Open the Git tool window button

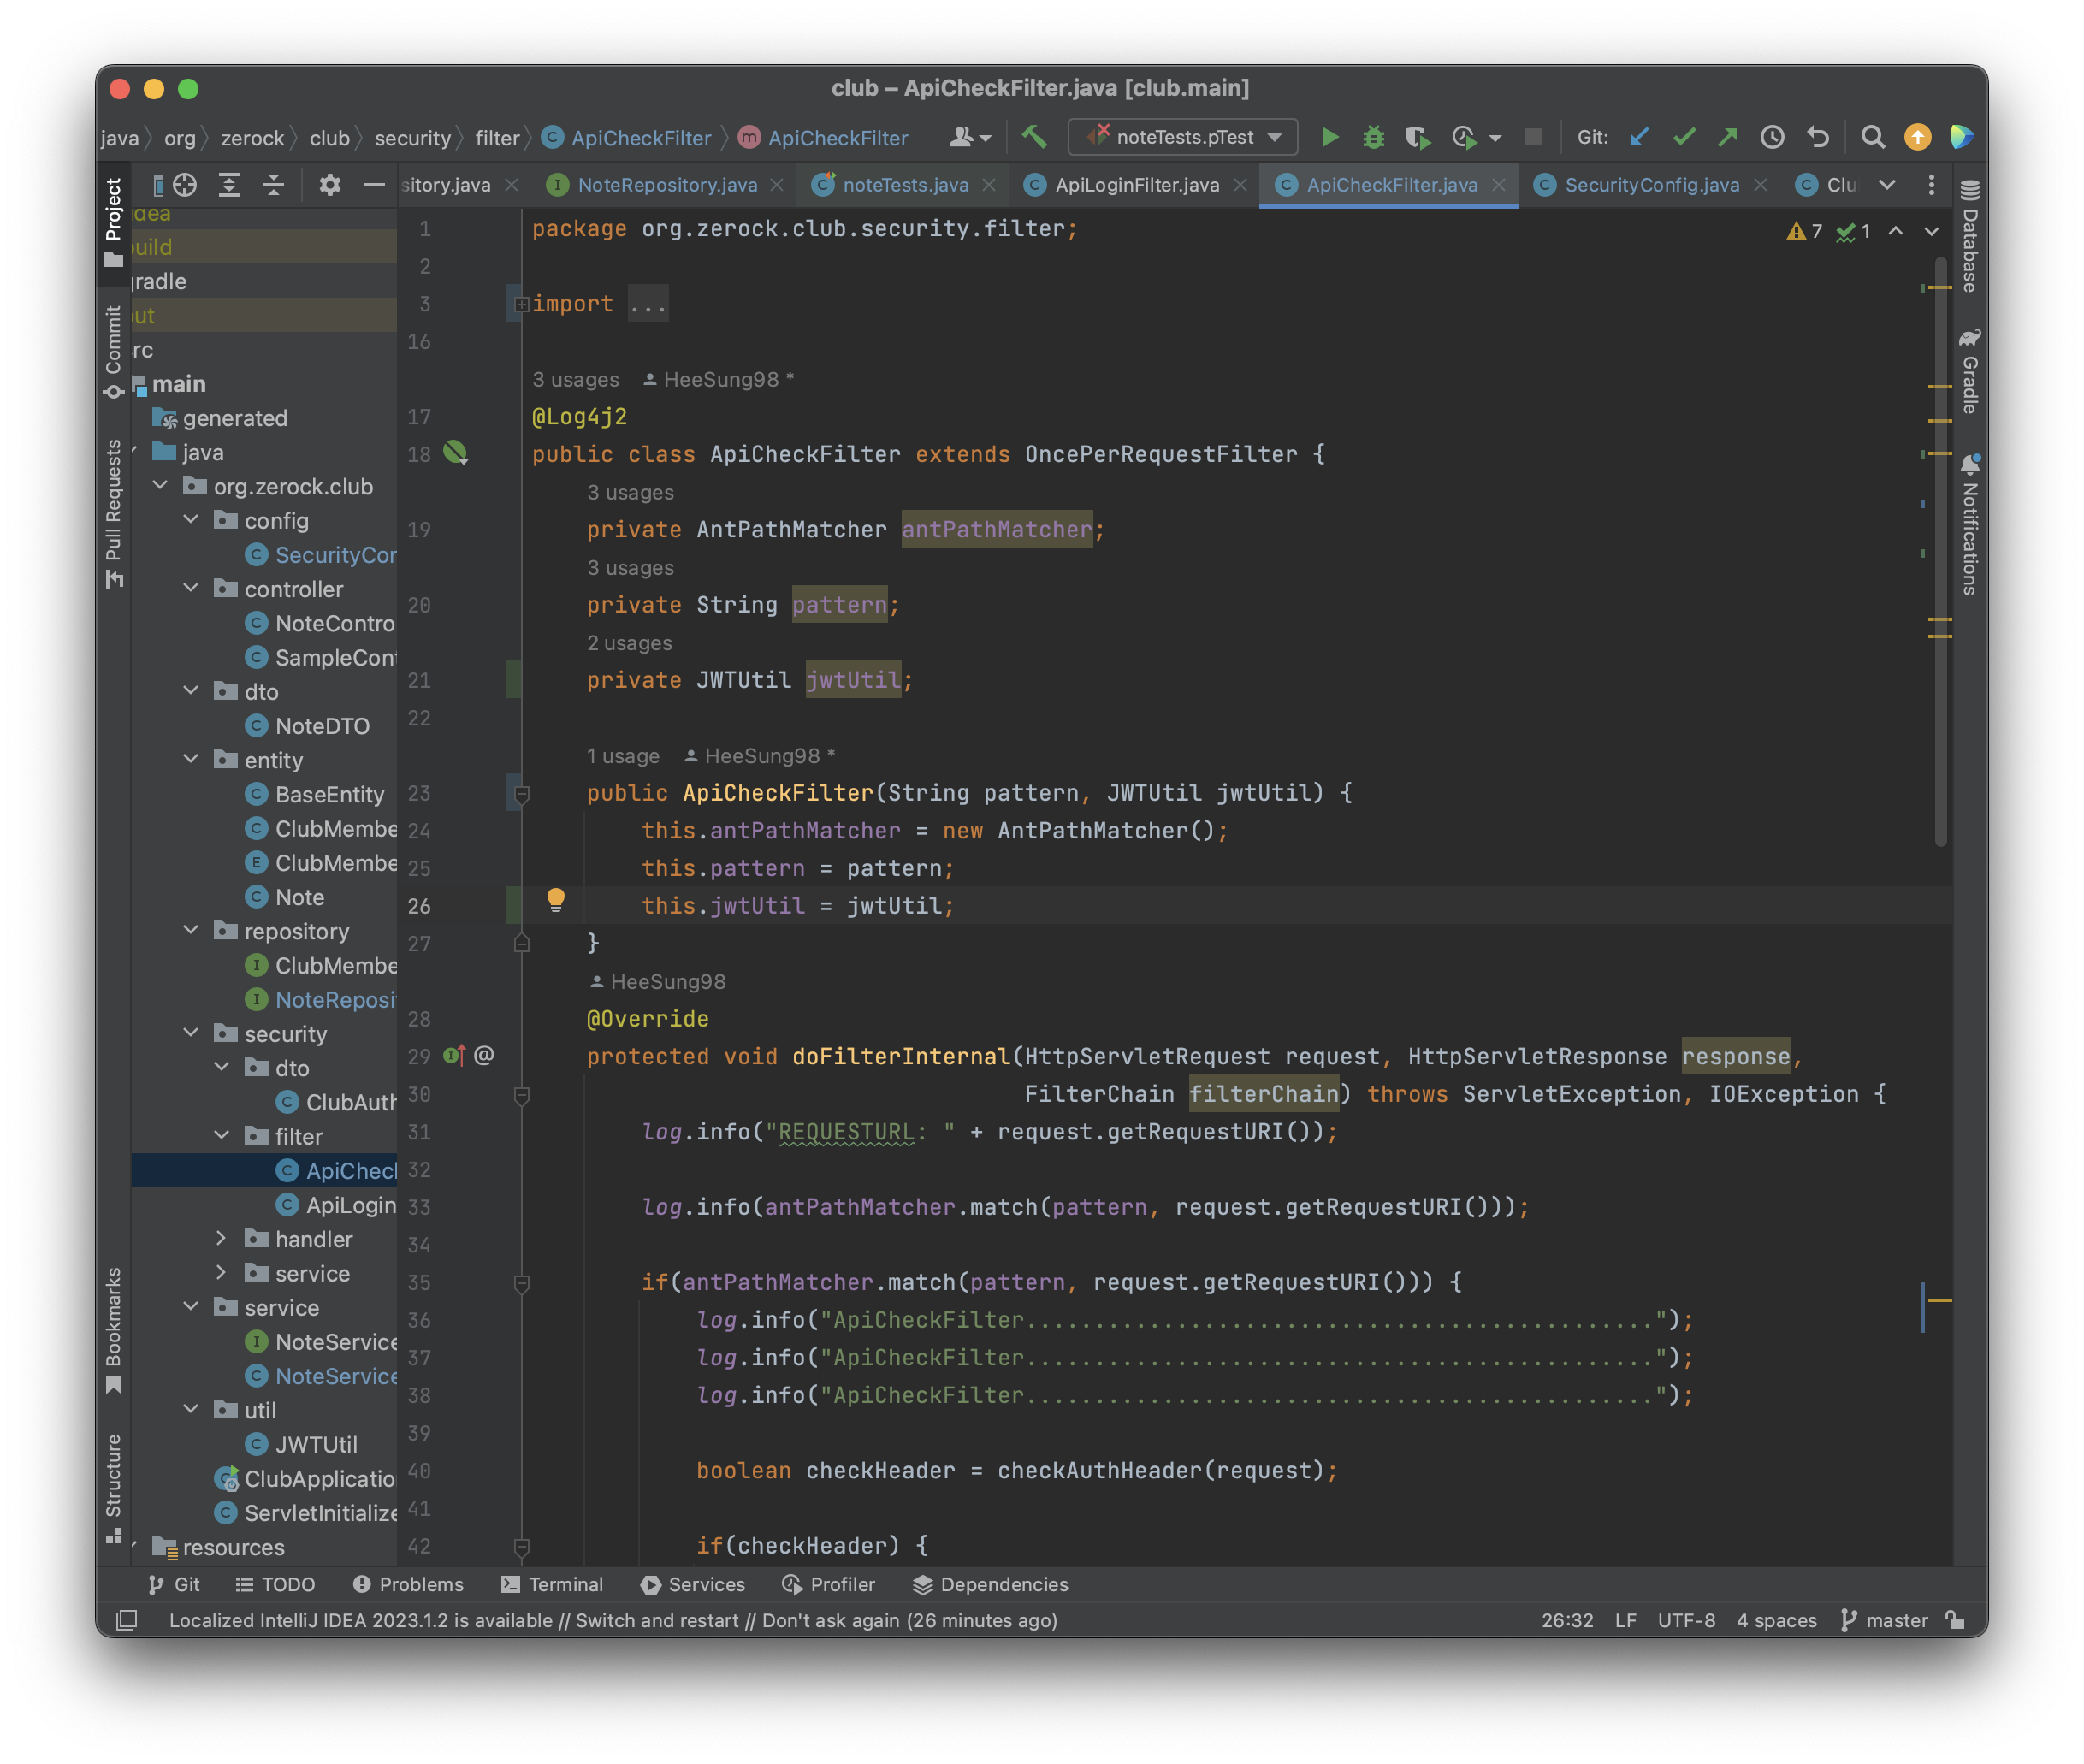pyautogui.click(x=174, y=1584)
